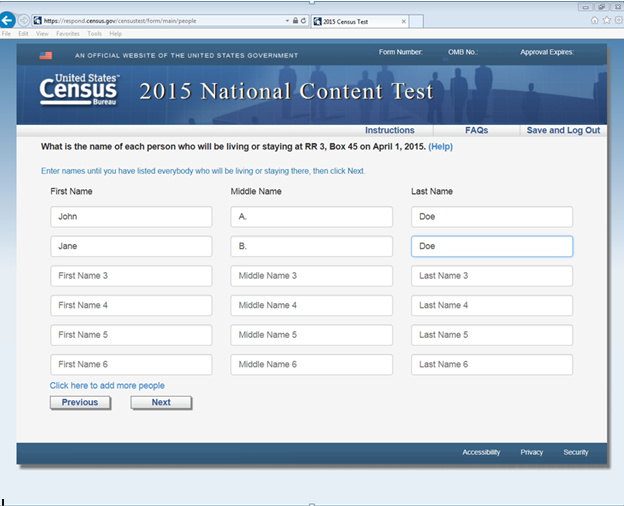
Task: Click 'Click here to add more people' link
Action: [107, 385]
